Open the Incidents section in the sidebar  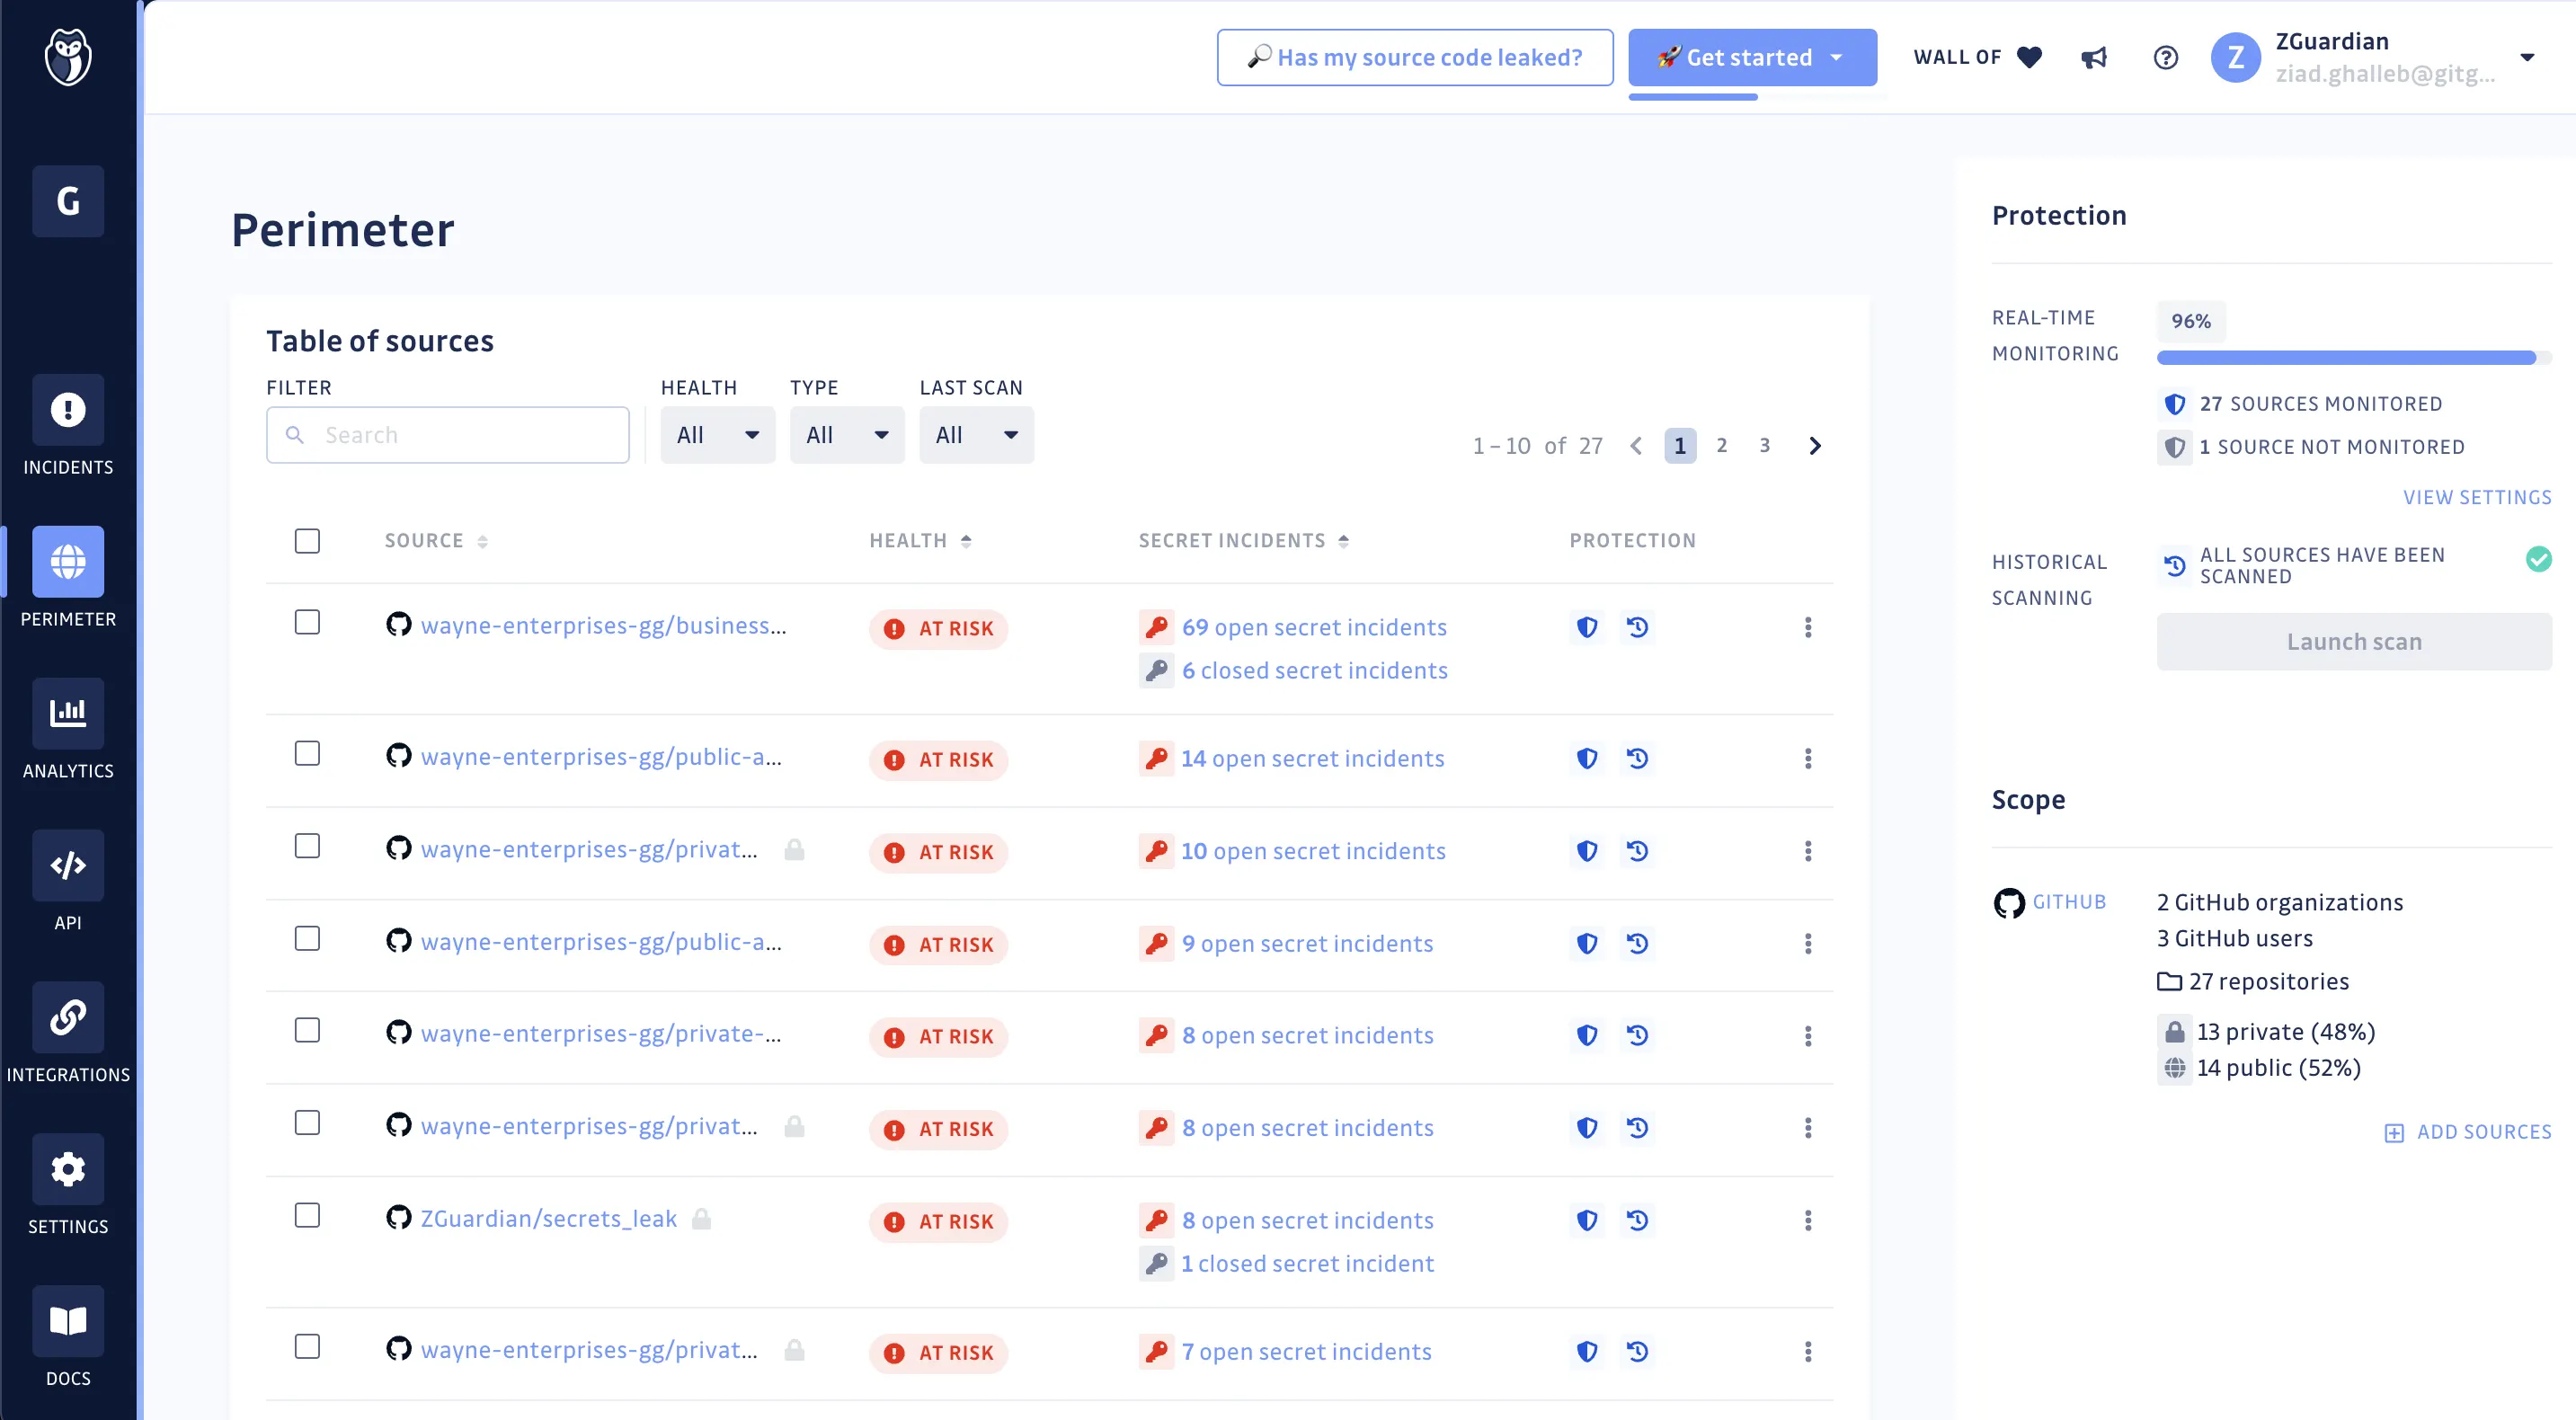pos(68,426)
